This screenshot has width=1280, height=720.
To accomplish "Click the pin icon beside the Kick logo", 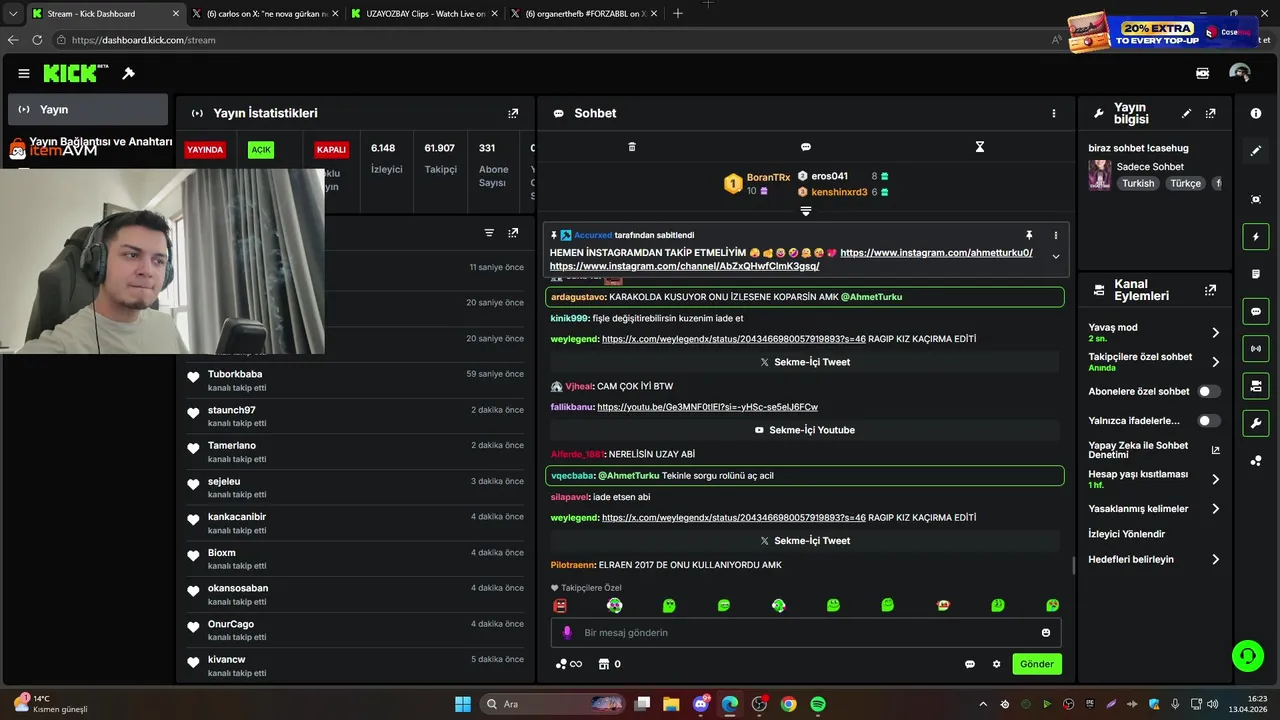I will tap(129, 73).
